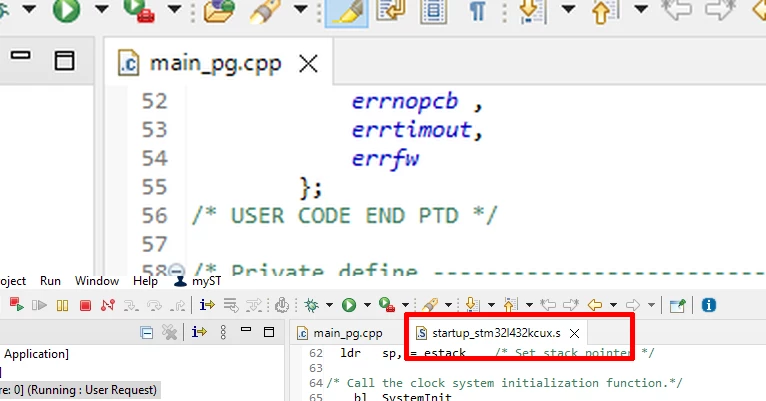This screenshot has width=766, height=401.
Task: Open the Run menu
Action: (x=50, y=281)
